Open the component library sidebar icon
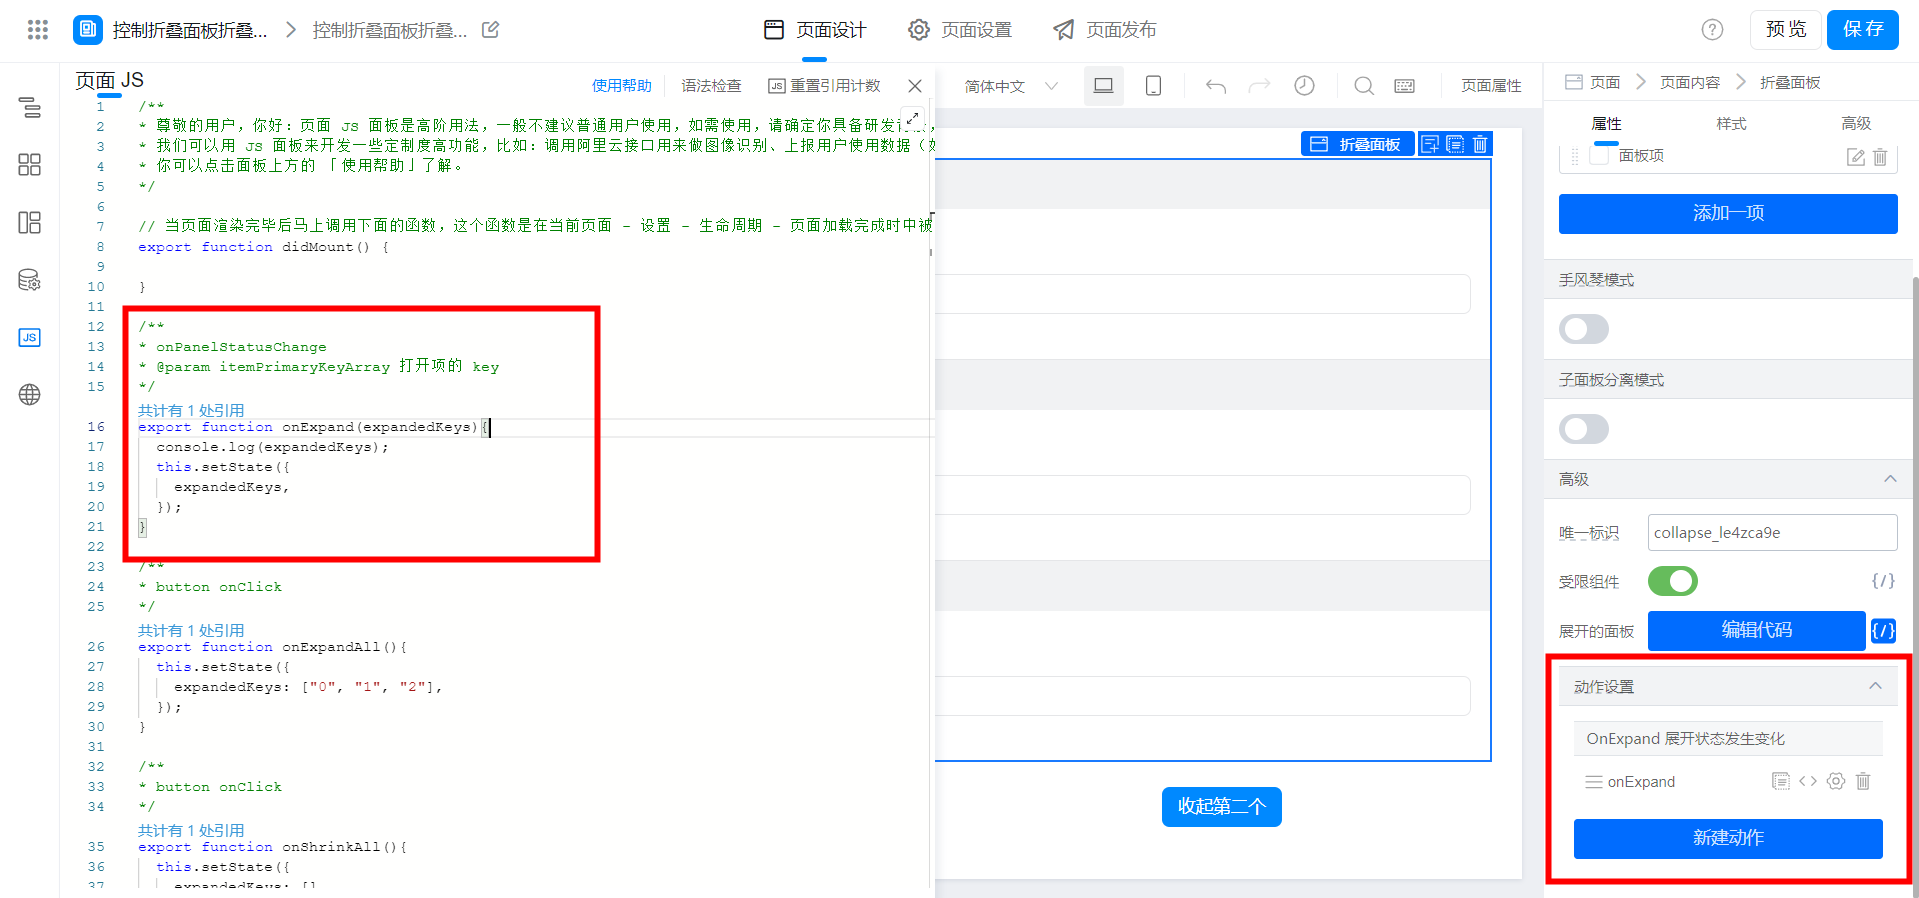1919x898 pixels. pos(30,165)
